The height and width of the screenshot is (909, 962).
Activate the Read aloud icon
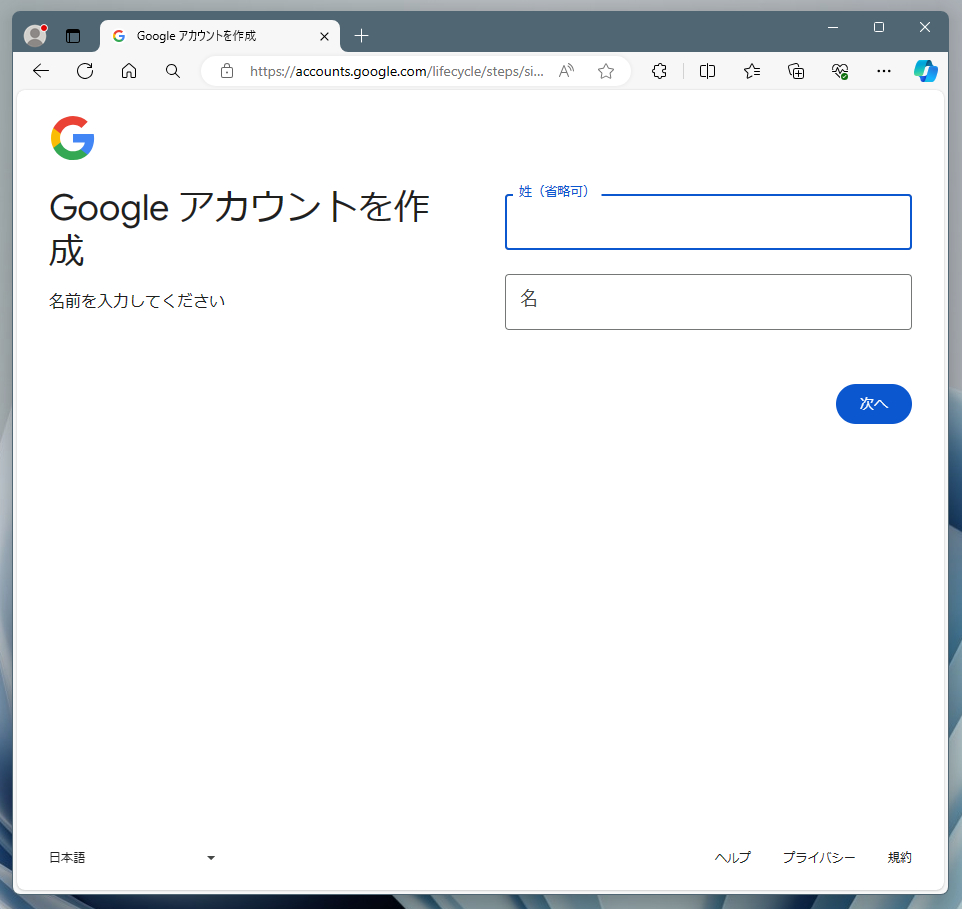[566, 71]
